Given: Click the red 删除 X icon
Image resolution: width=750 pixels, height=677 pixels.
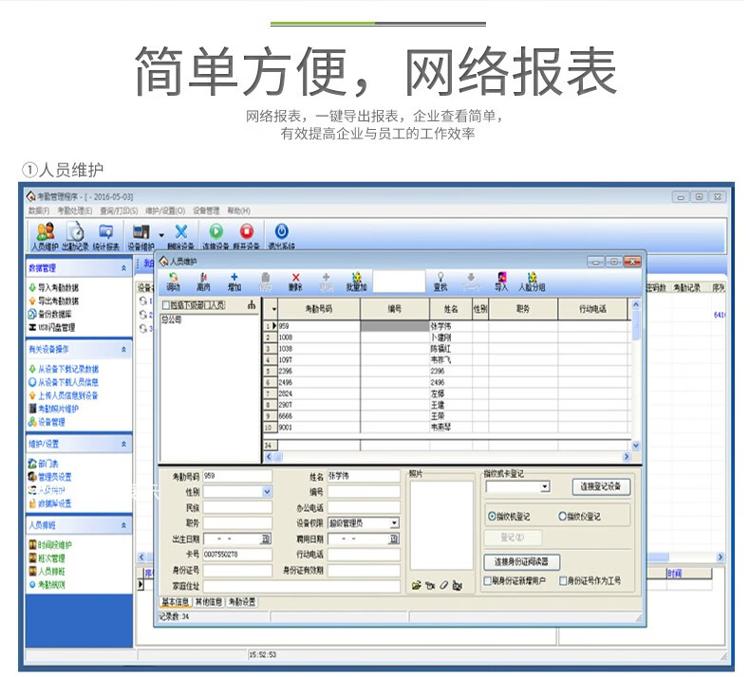Looking at the screenshot, I should coord(296,282).
